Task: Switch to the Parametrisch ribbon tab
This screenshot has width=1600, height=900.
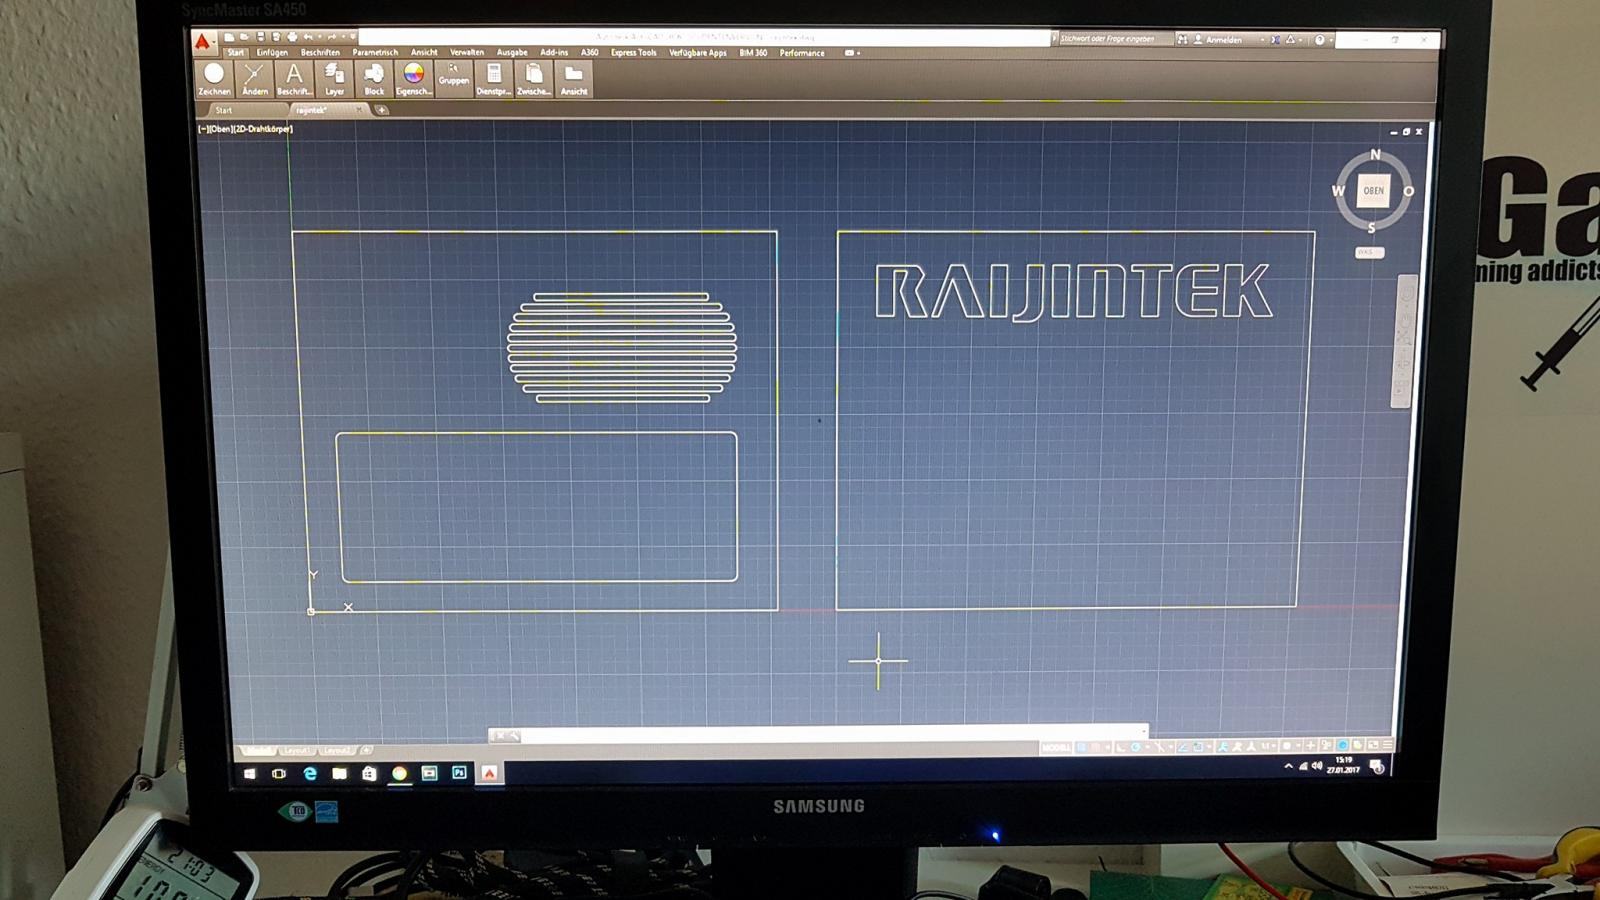Action: [375, 53]
